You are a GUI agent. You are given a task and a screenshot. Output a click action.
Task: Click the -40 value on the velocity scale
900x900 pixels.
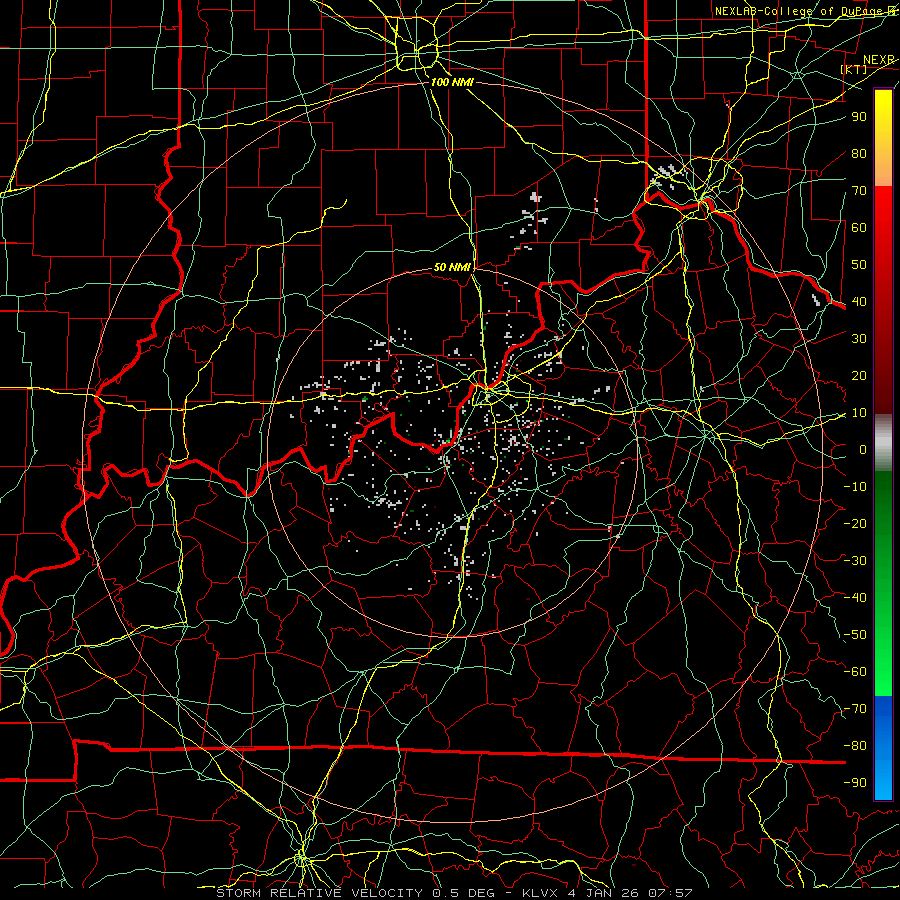[x=855, y=598]
